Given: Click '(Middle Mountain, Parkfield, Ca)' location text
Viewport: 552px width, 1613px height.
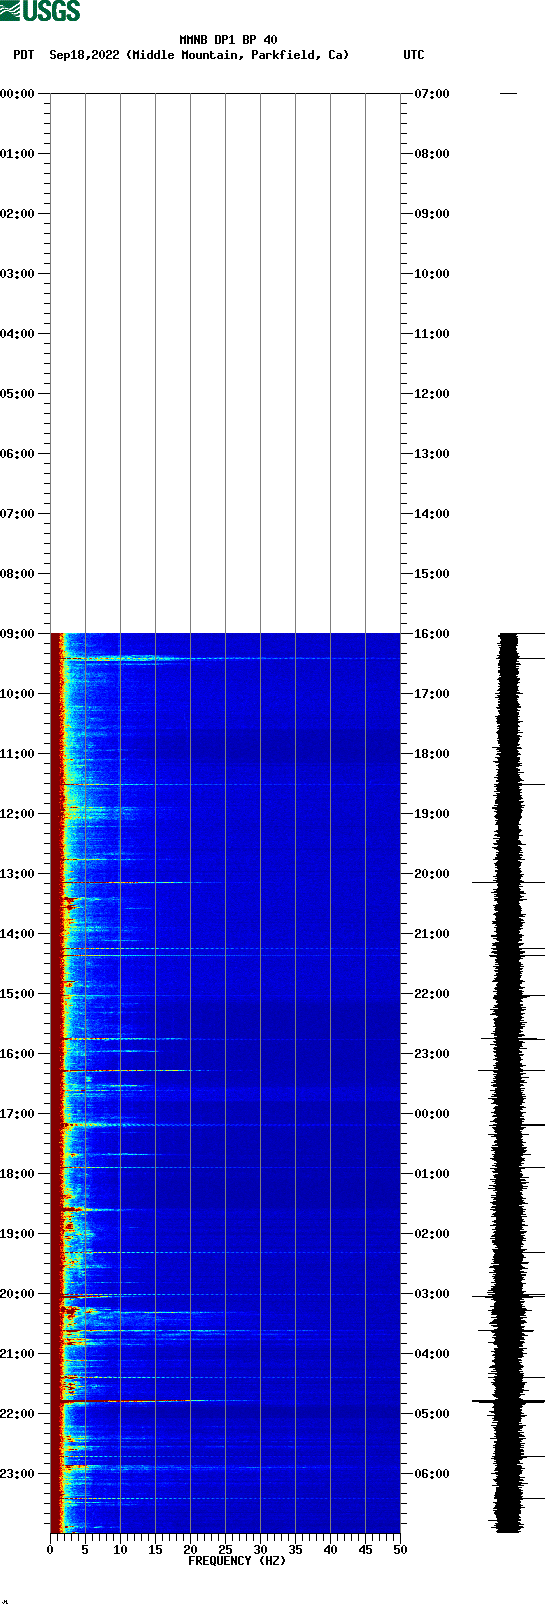Looking at the screenshot, I should pos(238,55).
